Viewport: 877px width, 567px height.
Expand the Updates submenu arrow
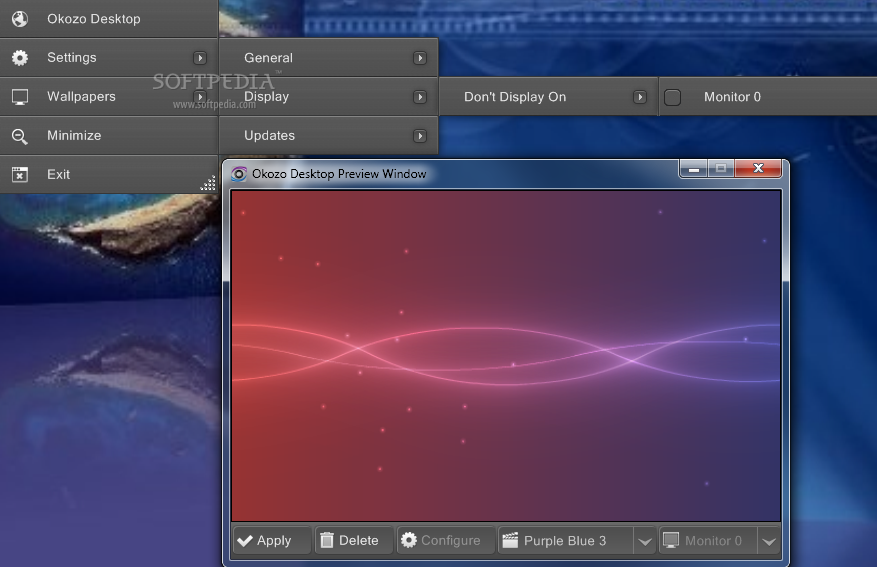tap(419, 136)
